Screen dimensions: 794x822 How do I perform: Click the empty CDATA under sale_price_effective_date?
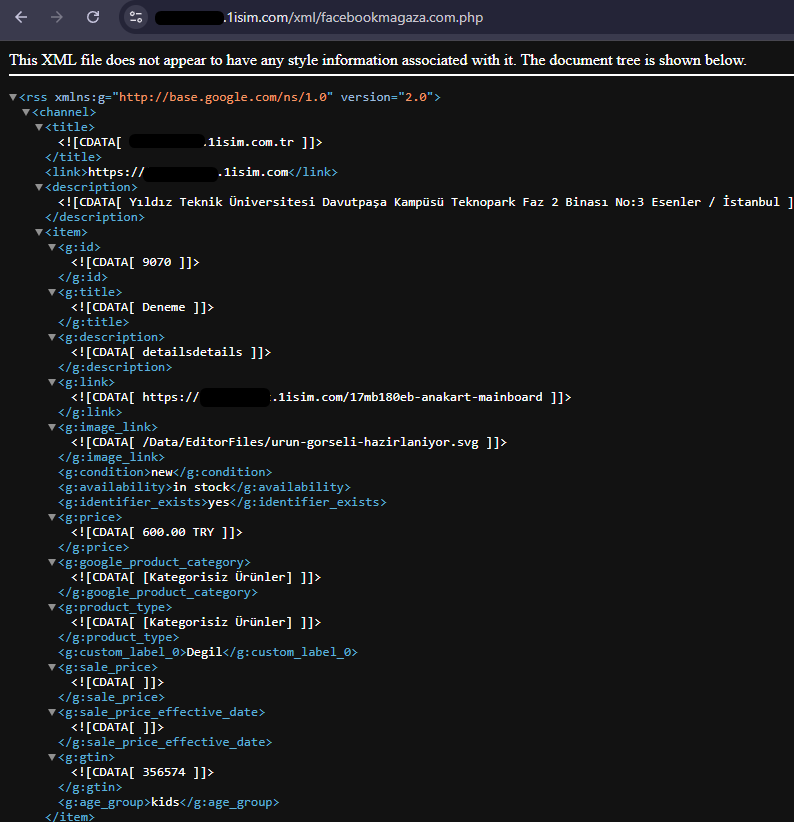[x=117, y=728]
